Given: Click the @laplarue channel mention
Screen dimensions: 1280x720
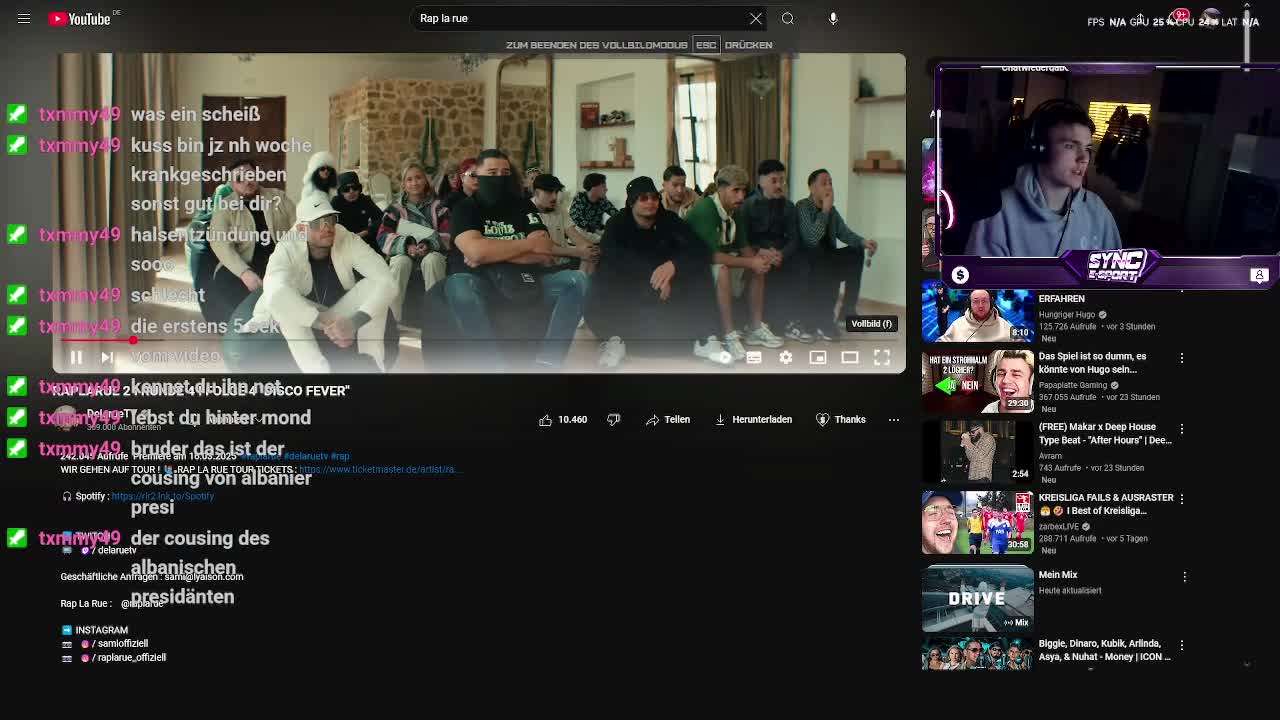Looking at the screenshot, I should 142,604.
